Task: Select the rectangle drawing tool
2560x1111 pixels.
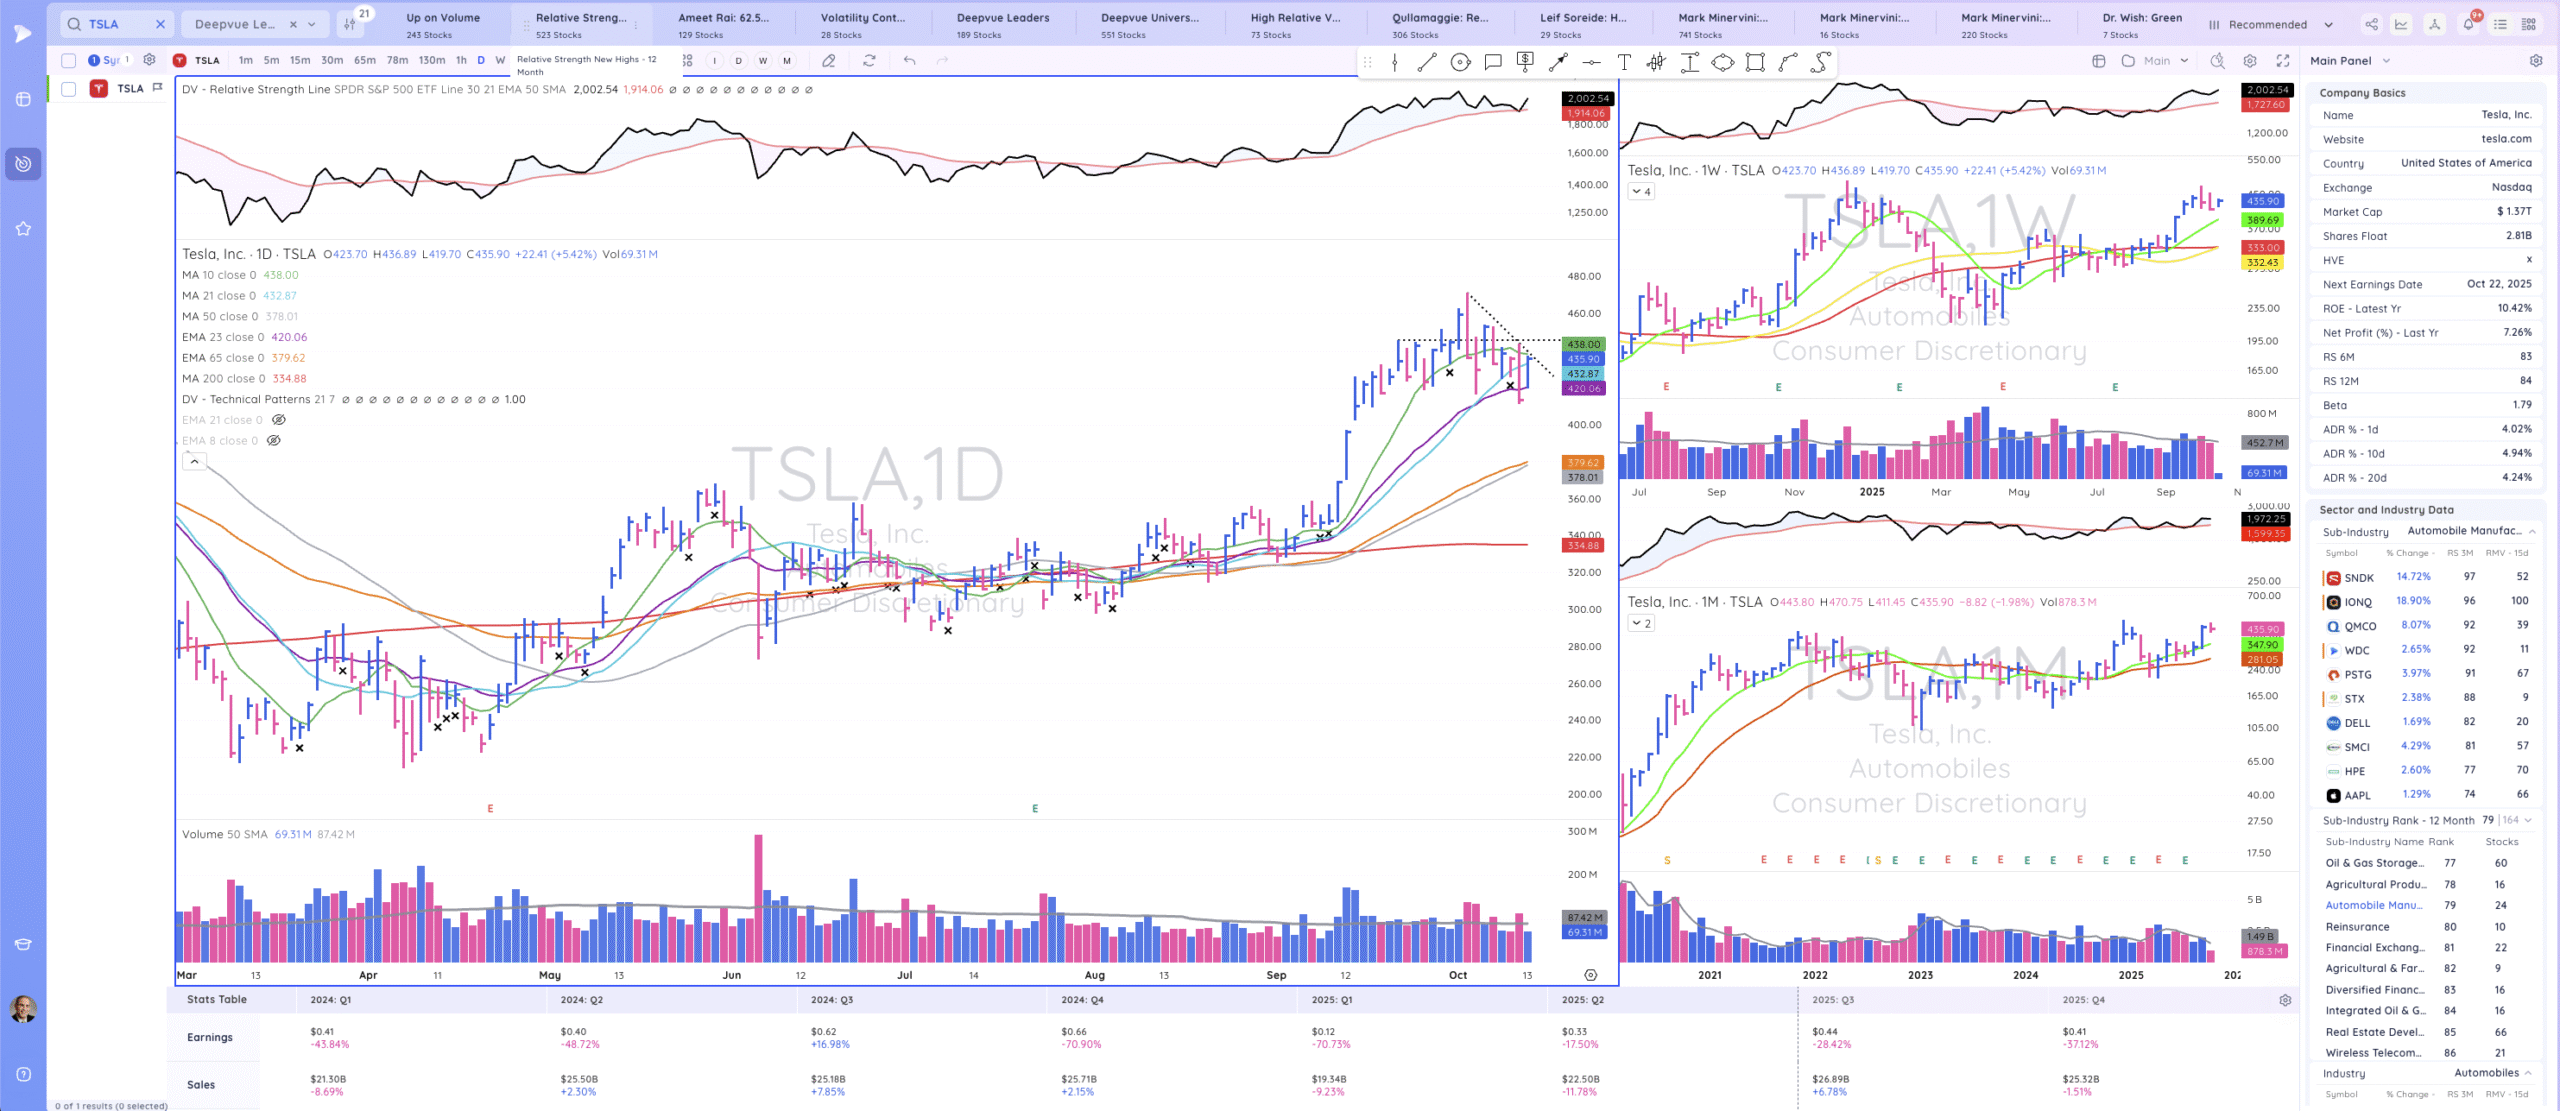Action: (1755, 62)
